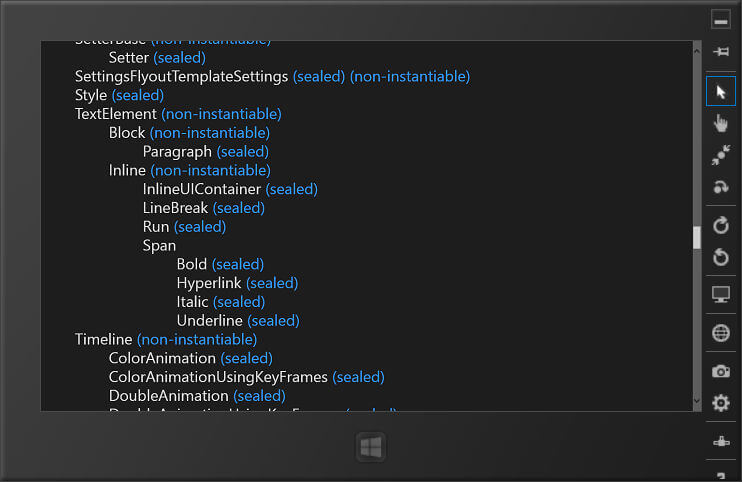Toggle always-on-top pin icon

pyautogui.click(x=721, y=52)
